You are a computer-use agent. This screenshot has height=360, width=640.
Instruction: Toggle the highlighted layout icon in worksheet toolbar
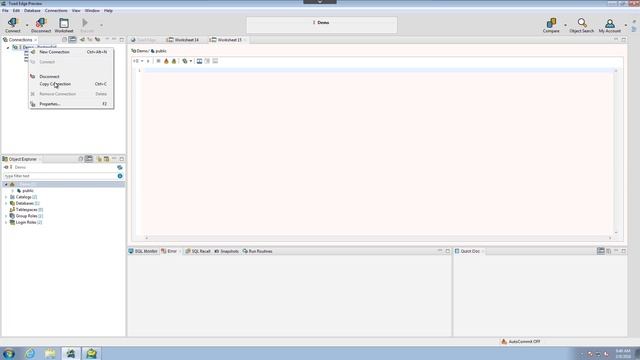click(x=199, y=61)
